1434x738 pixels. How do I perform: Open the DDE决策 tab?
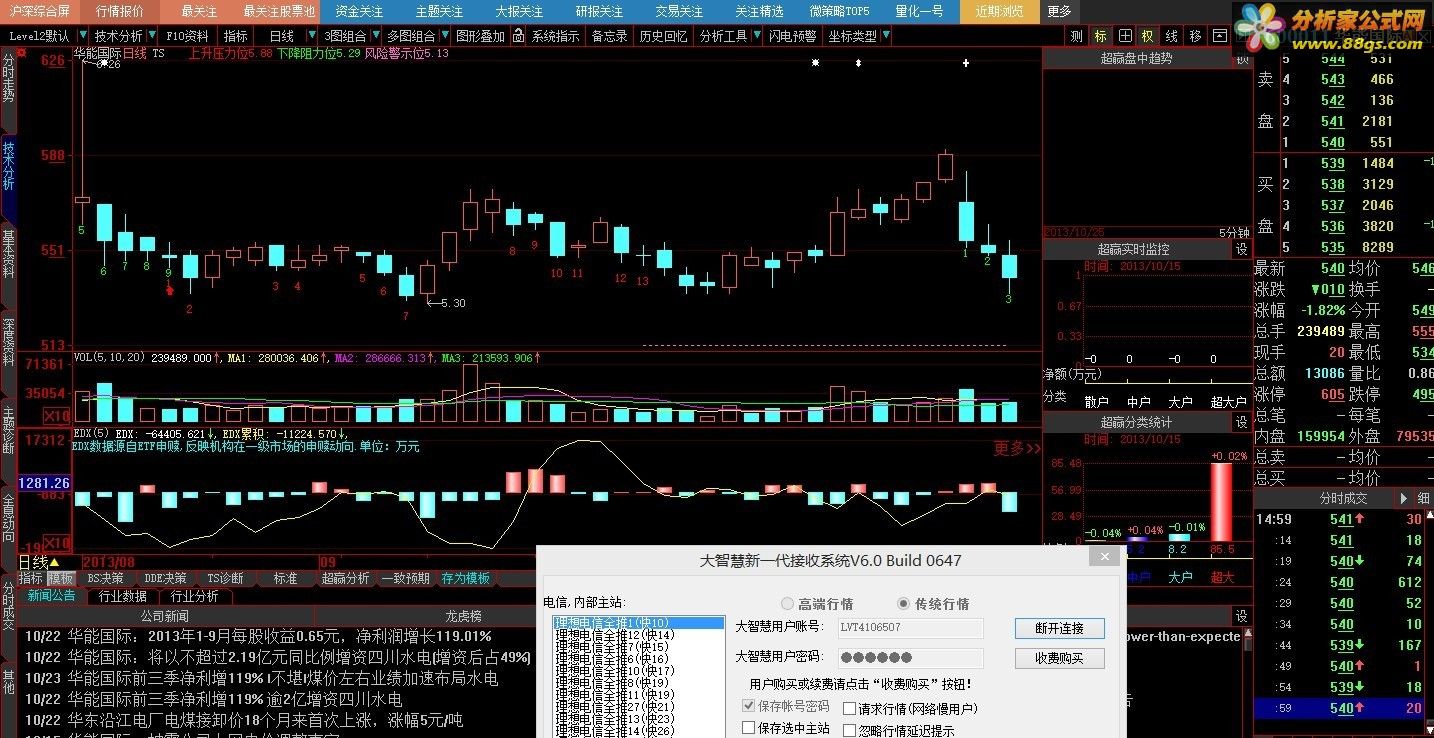(164, 578)
